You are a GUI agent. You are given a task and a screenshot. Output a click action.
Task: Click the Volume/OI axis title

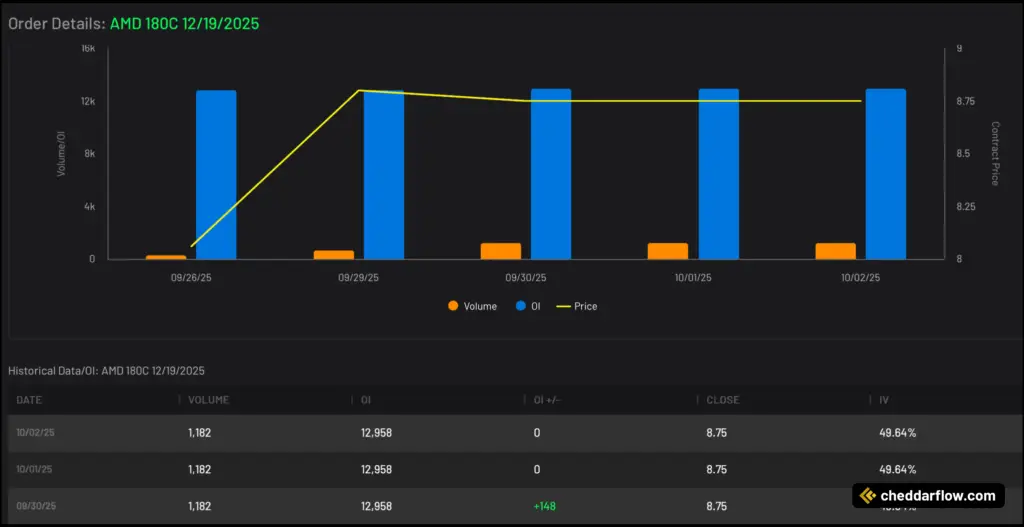(x=61, y=153)
